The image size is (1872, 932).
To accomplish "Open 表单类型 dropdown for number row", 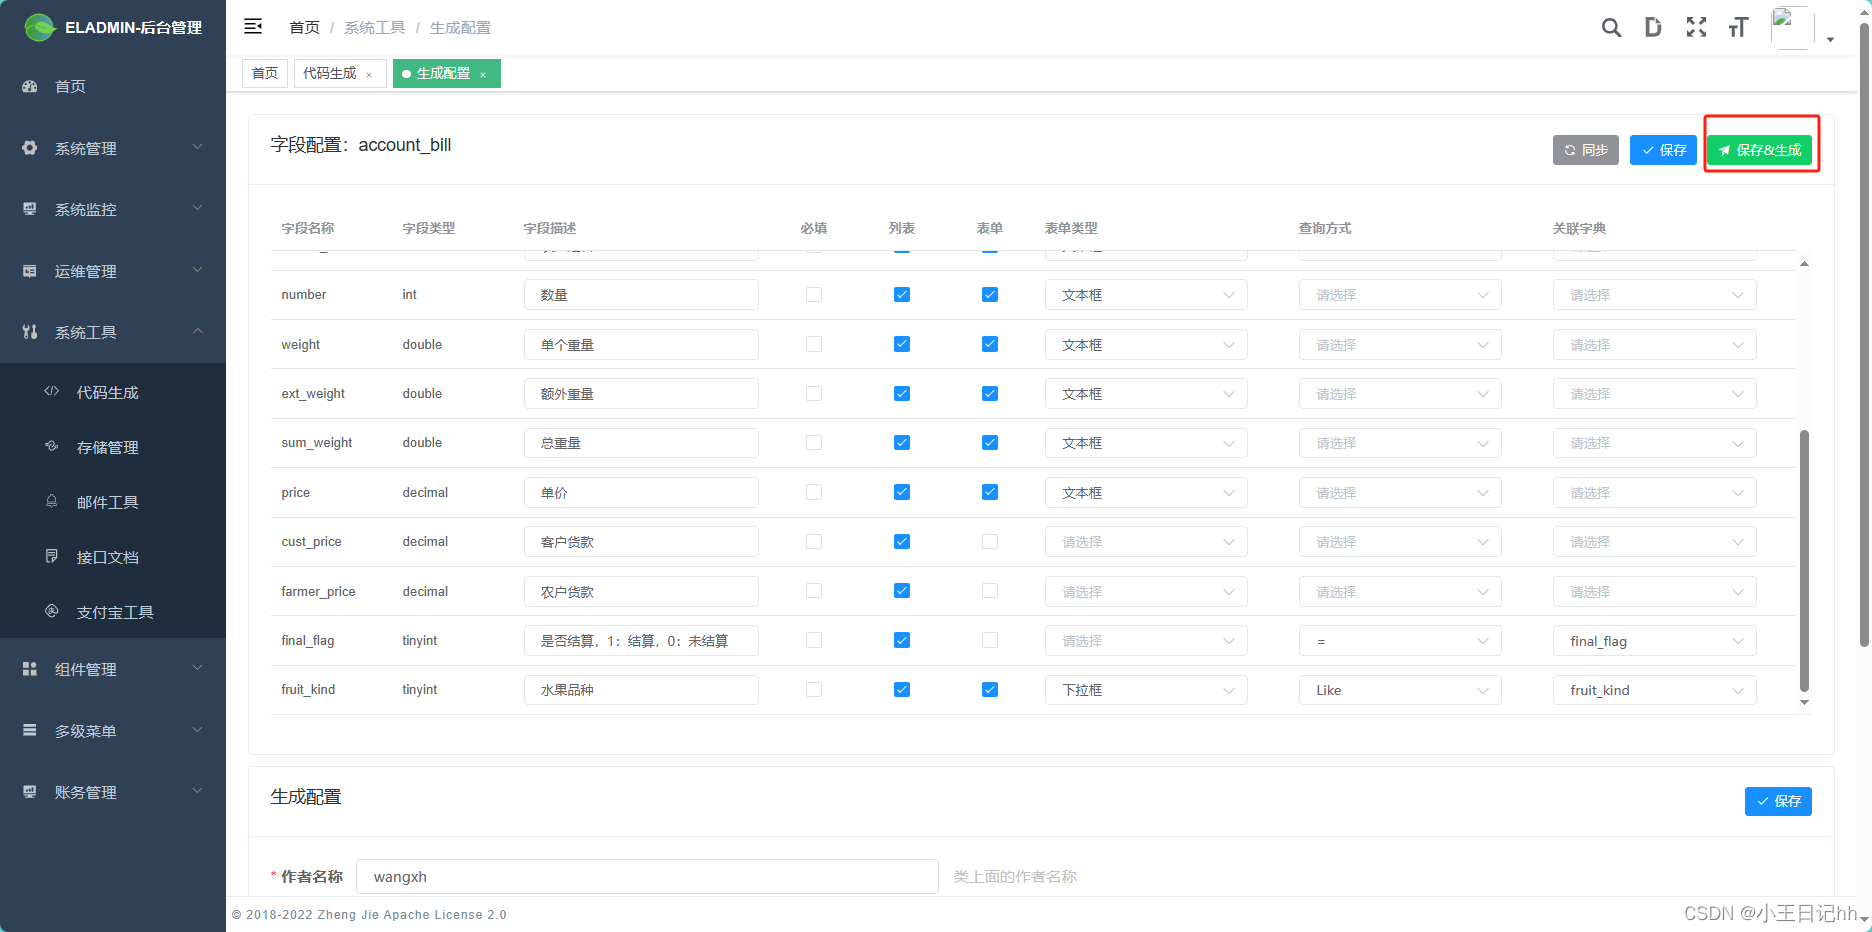I will (x=1146, y=295).
